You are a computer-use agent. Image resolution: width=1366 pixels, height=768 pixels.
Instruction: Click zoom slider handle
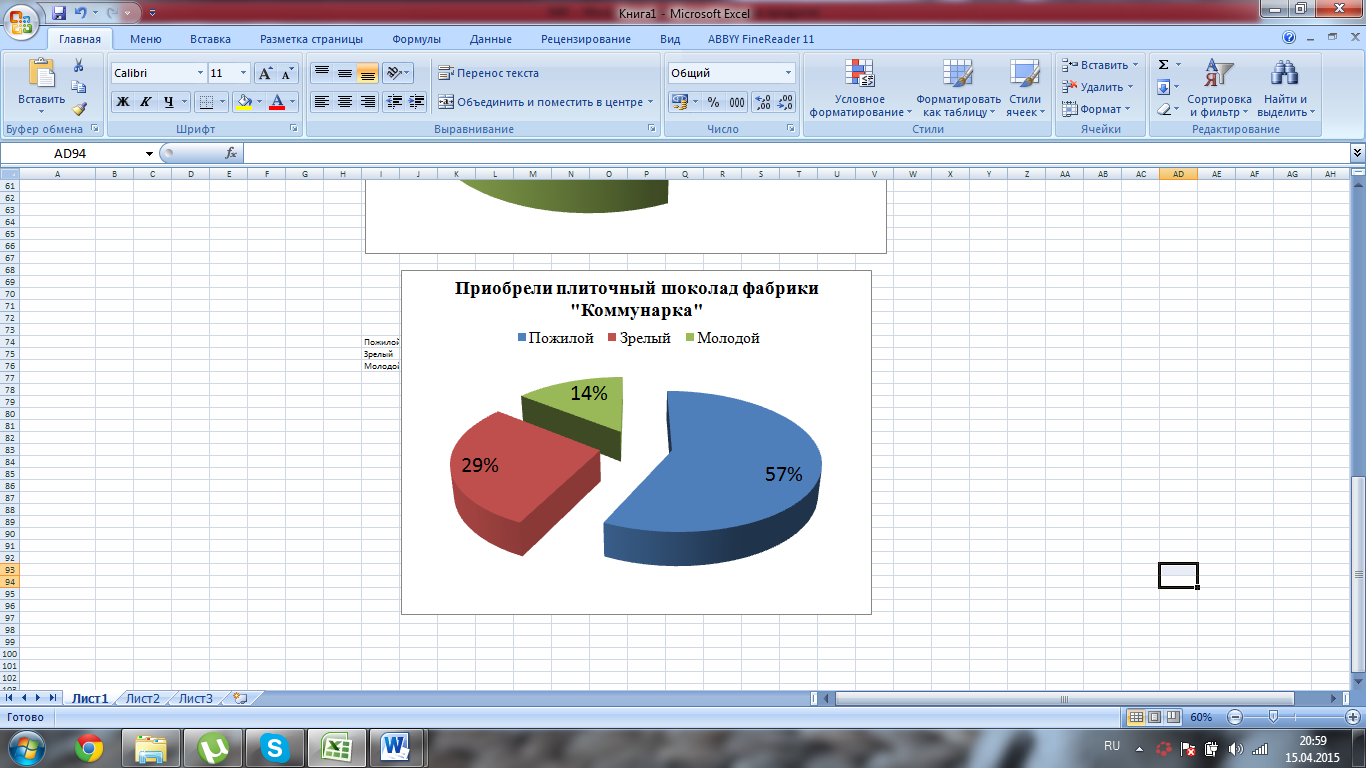point(1272,717)
